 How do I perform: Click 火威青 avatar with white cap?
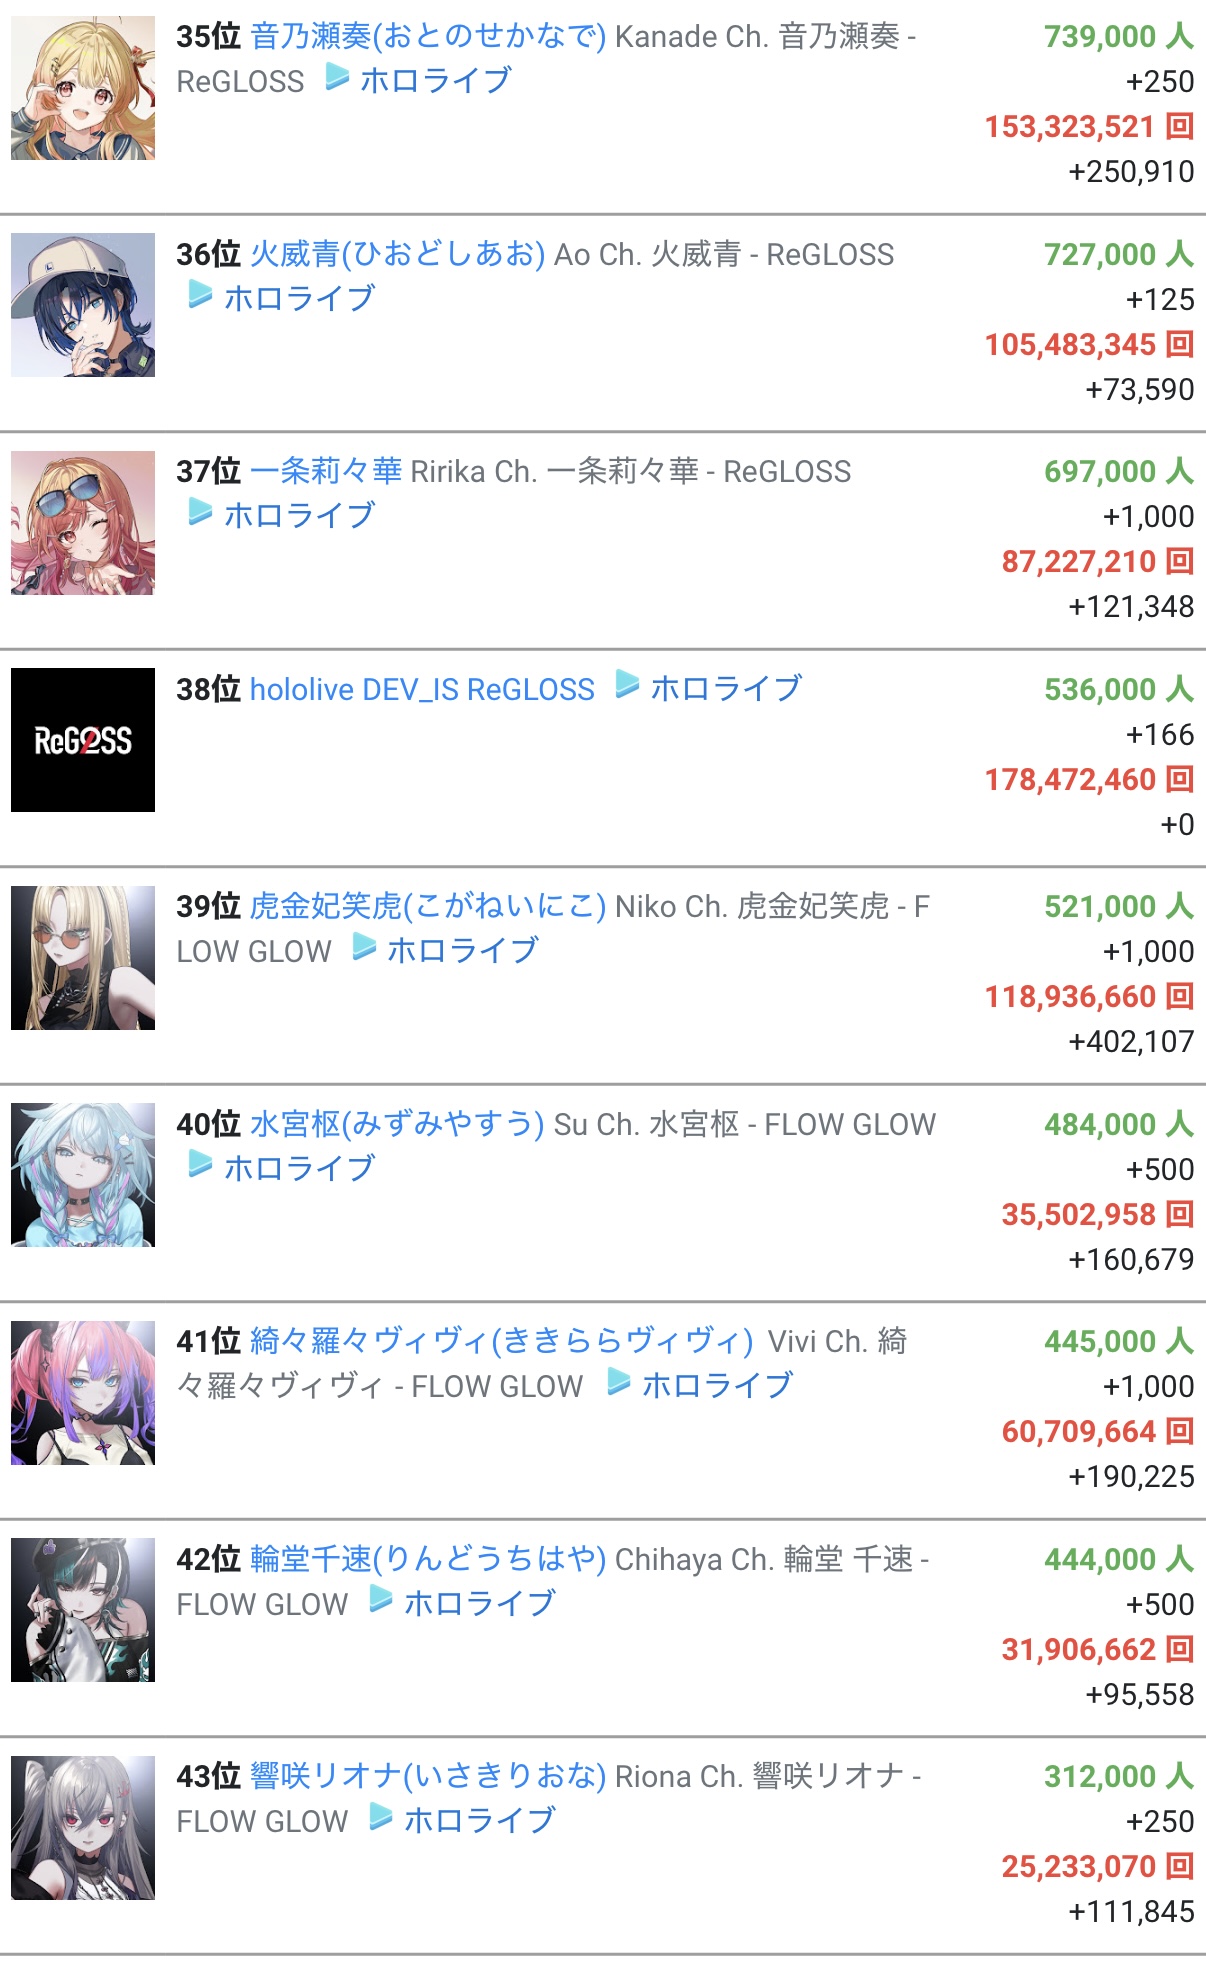tap(83, 305)
